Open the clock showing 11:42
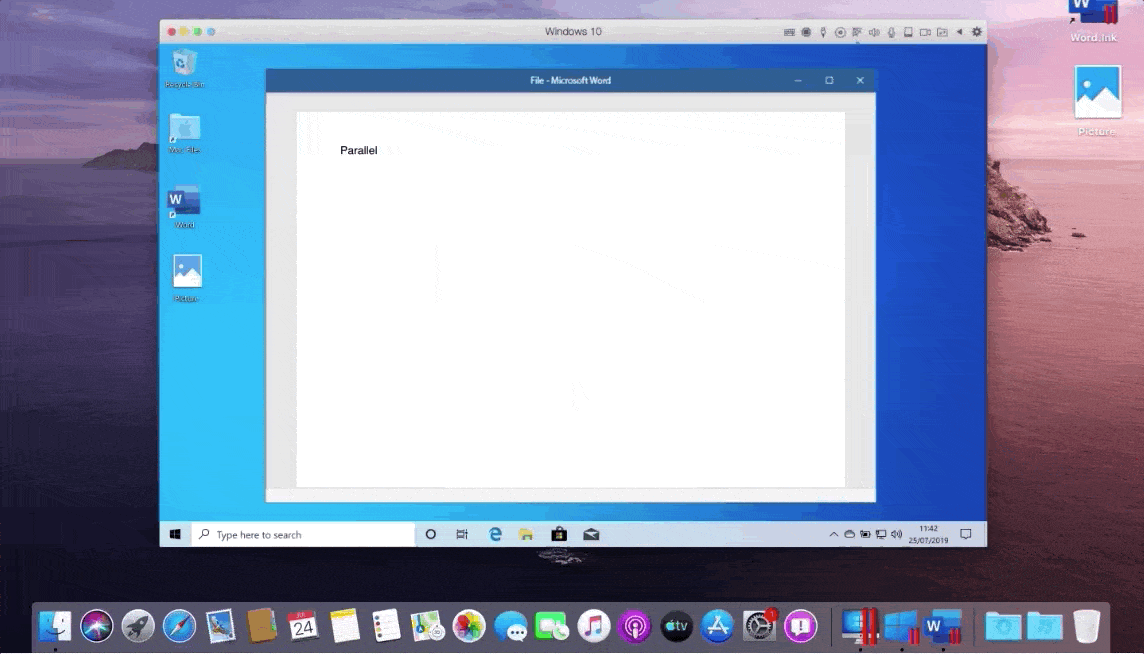 click(x=928, y=534)
